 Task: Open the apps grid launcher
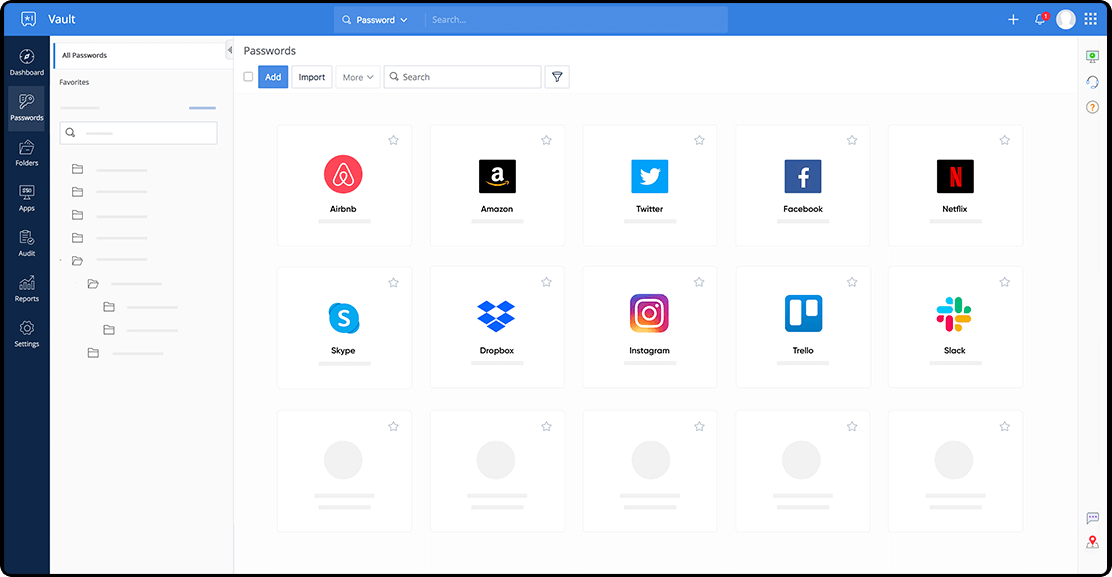(x=1091, y=19)
